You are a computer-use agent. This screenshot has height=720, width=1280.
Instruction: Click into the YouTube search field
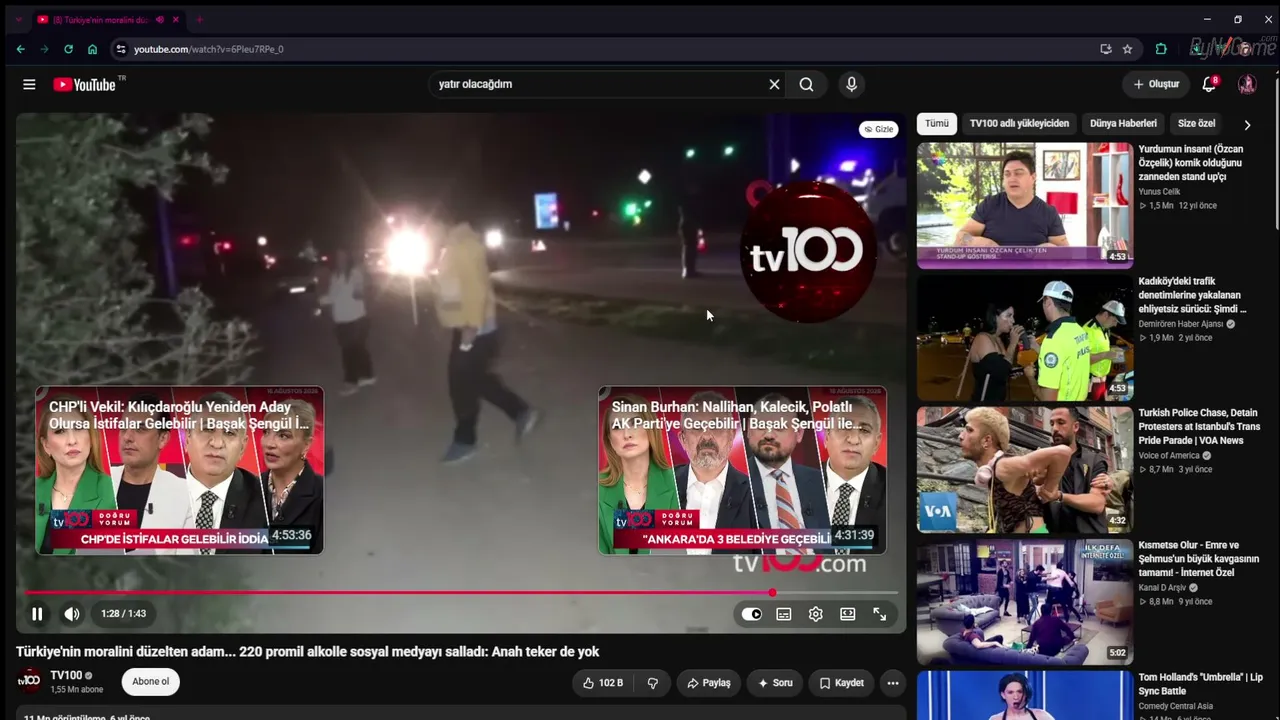tap(598, 85)
